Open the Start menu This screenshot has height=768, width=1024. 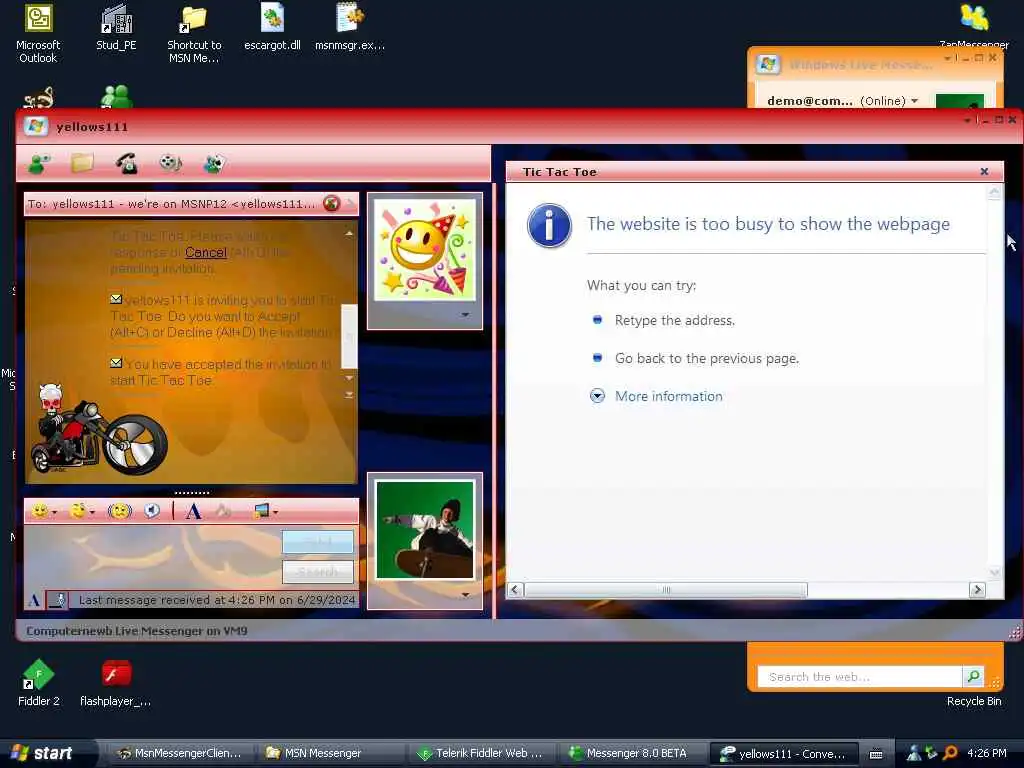43,753
